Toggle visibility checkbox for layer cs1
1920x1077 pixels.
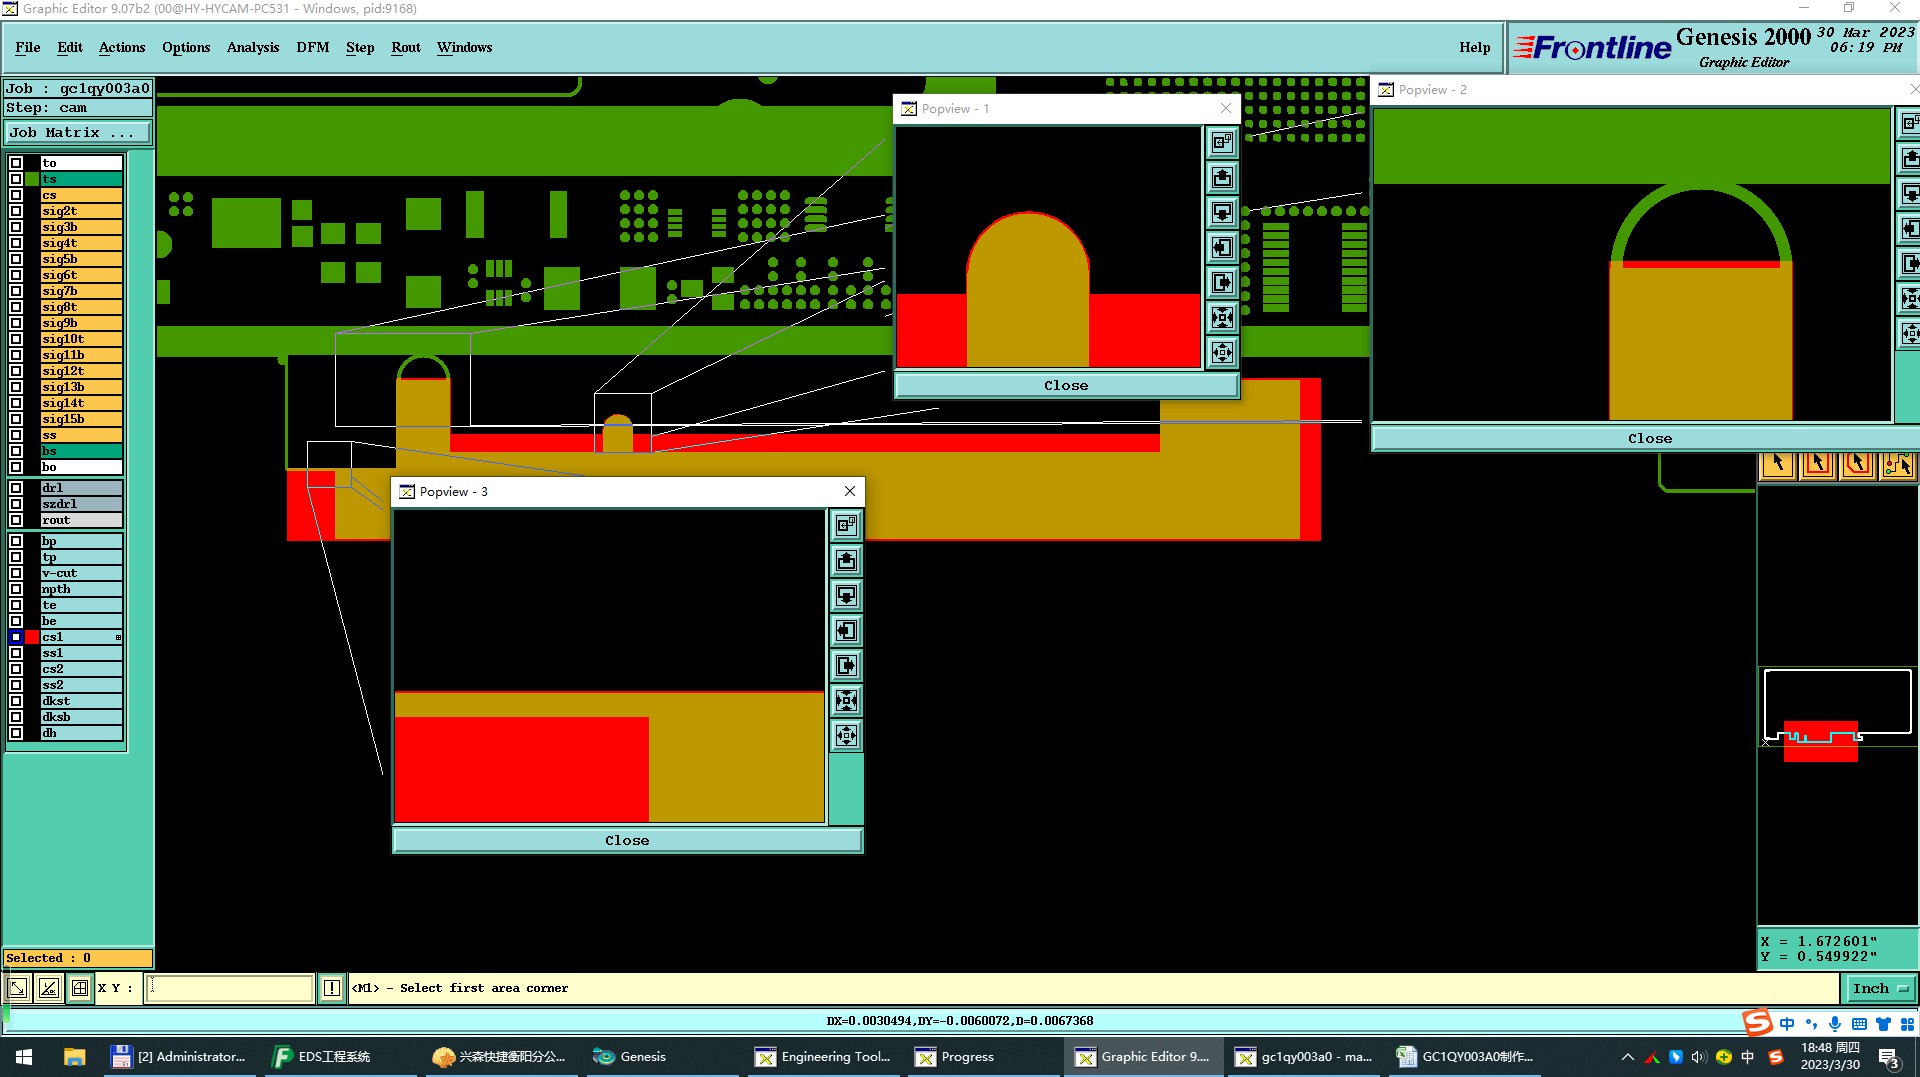click(16, 637)
